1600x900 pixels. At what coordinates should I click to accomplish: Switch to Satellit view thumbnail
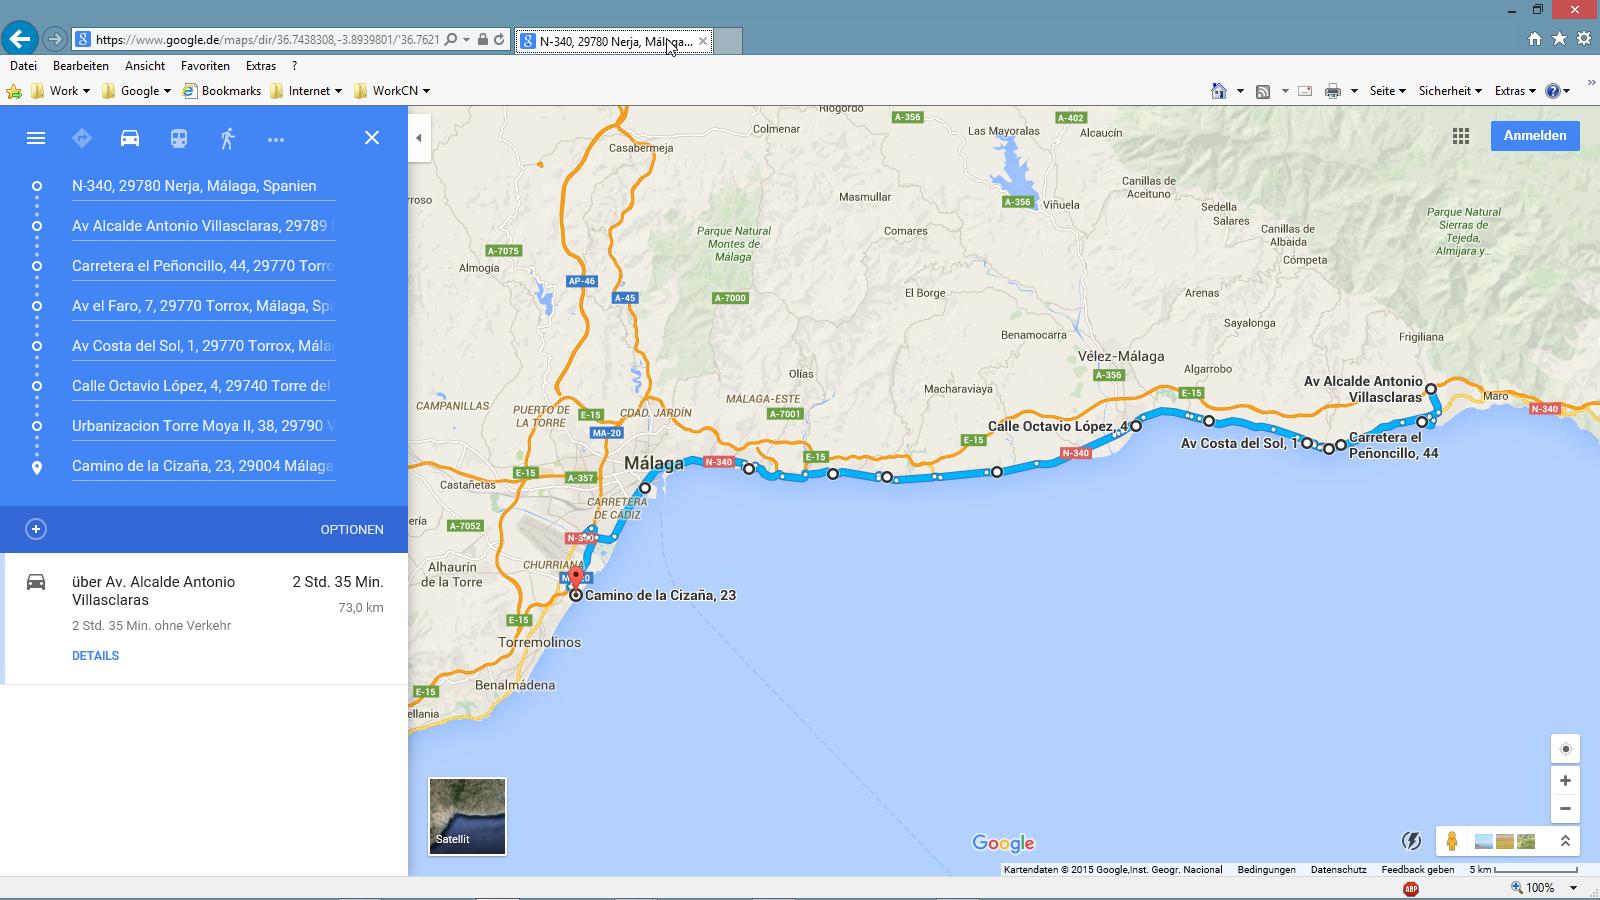tap(467, 816)
